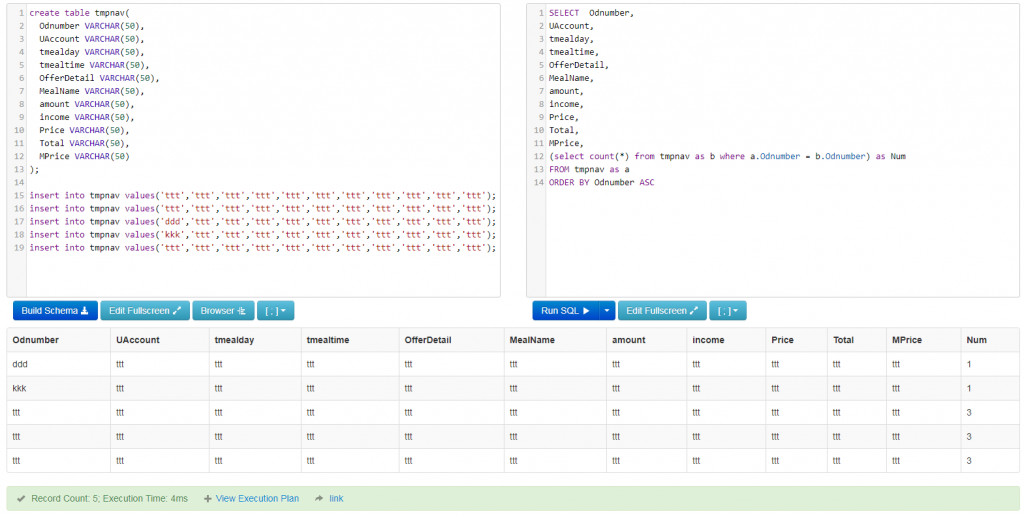Click the Num column header
This screenshot has width=1024, height=516.
pyautogui.click(x=990, y=340)
